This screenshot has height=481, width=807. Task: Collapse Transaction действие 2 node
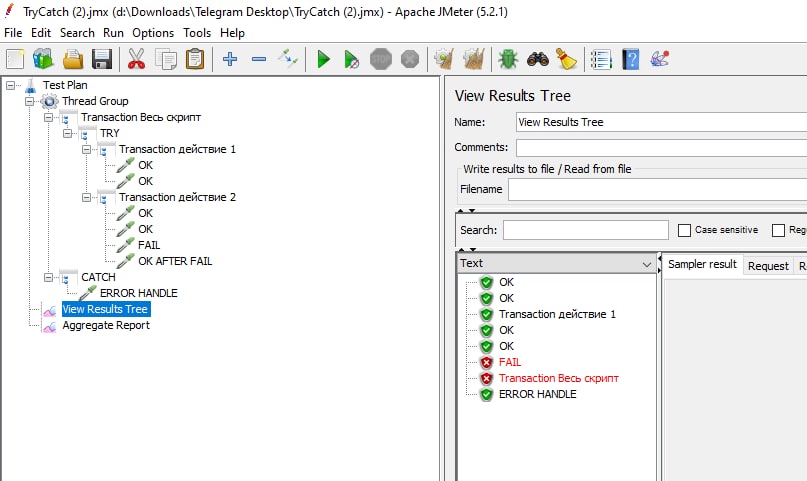[x=86, y=197]
